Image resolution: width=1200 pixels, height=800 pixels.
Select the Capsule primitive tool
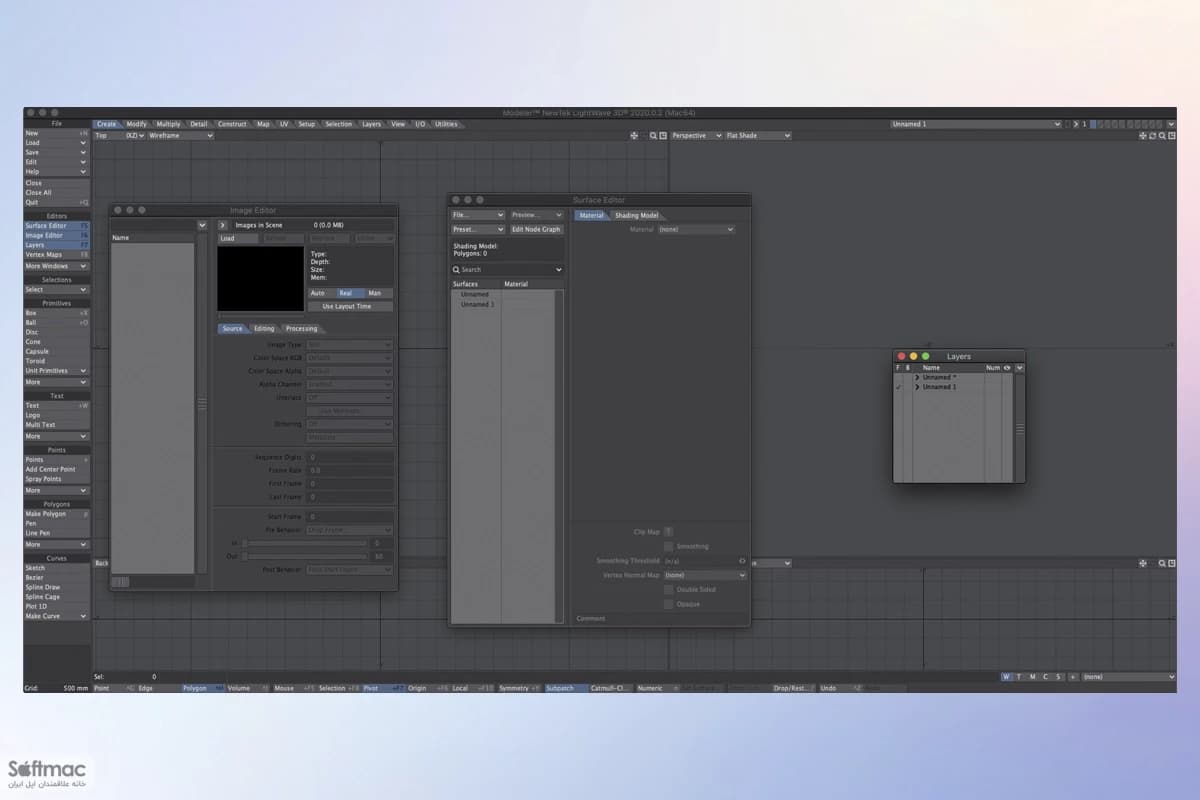click(56, 351)
